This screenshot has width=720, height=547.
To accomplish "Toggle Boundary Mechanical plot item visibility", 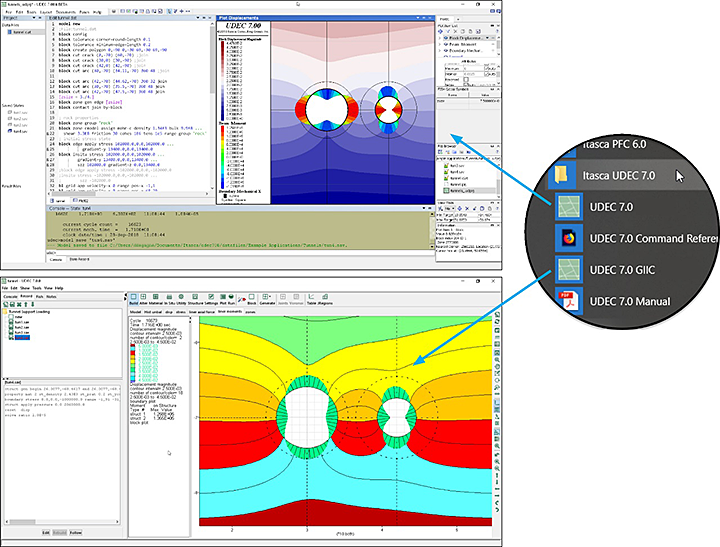I will (445, 51).
